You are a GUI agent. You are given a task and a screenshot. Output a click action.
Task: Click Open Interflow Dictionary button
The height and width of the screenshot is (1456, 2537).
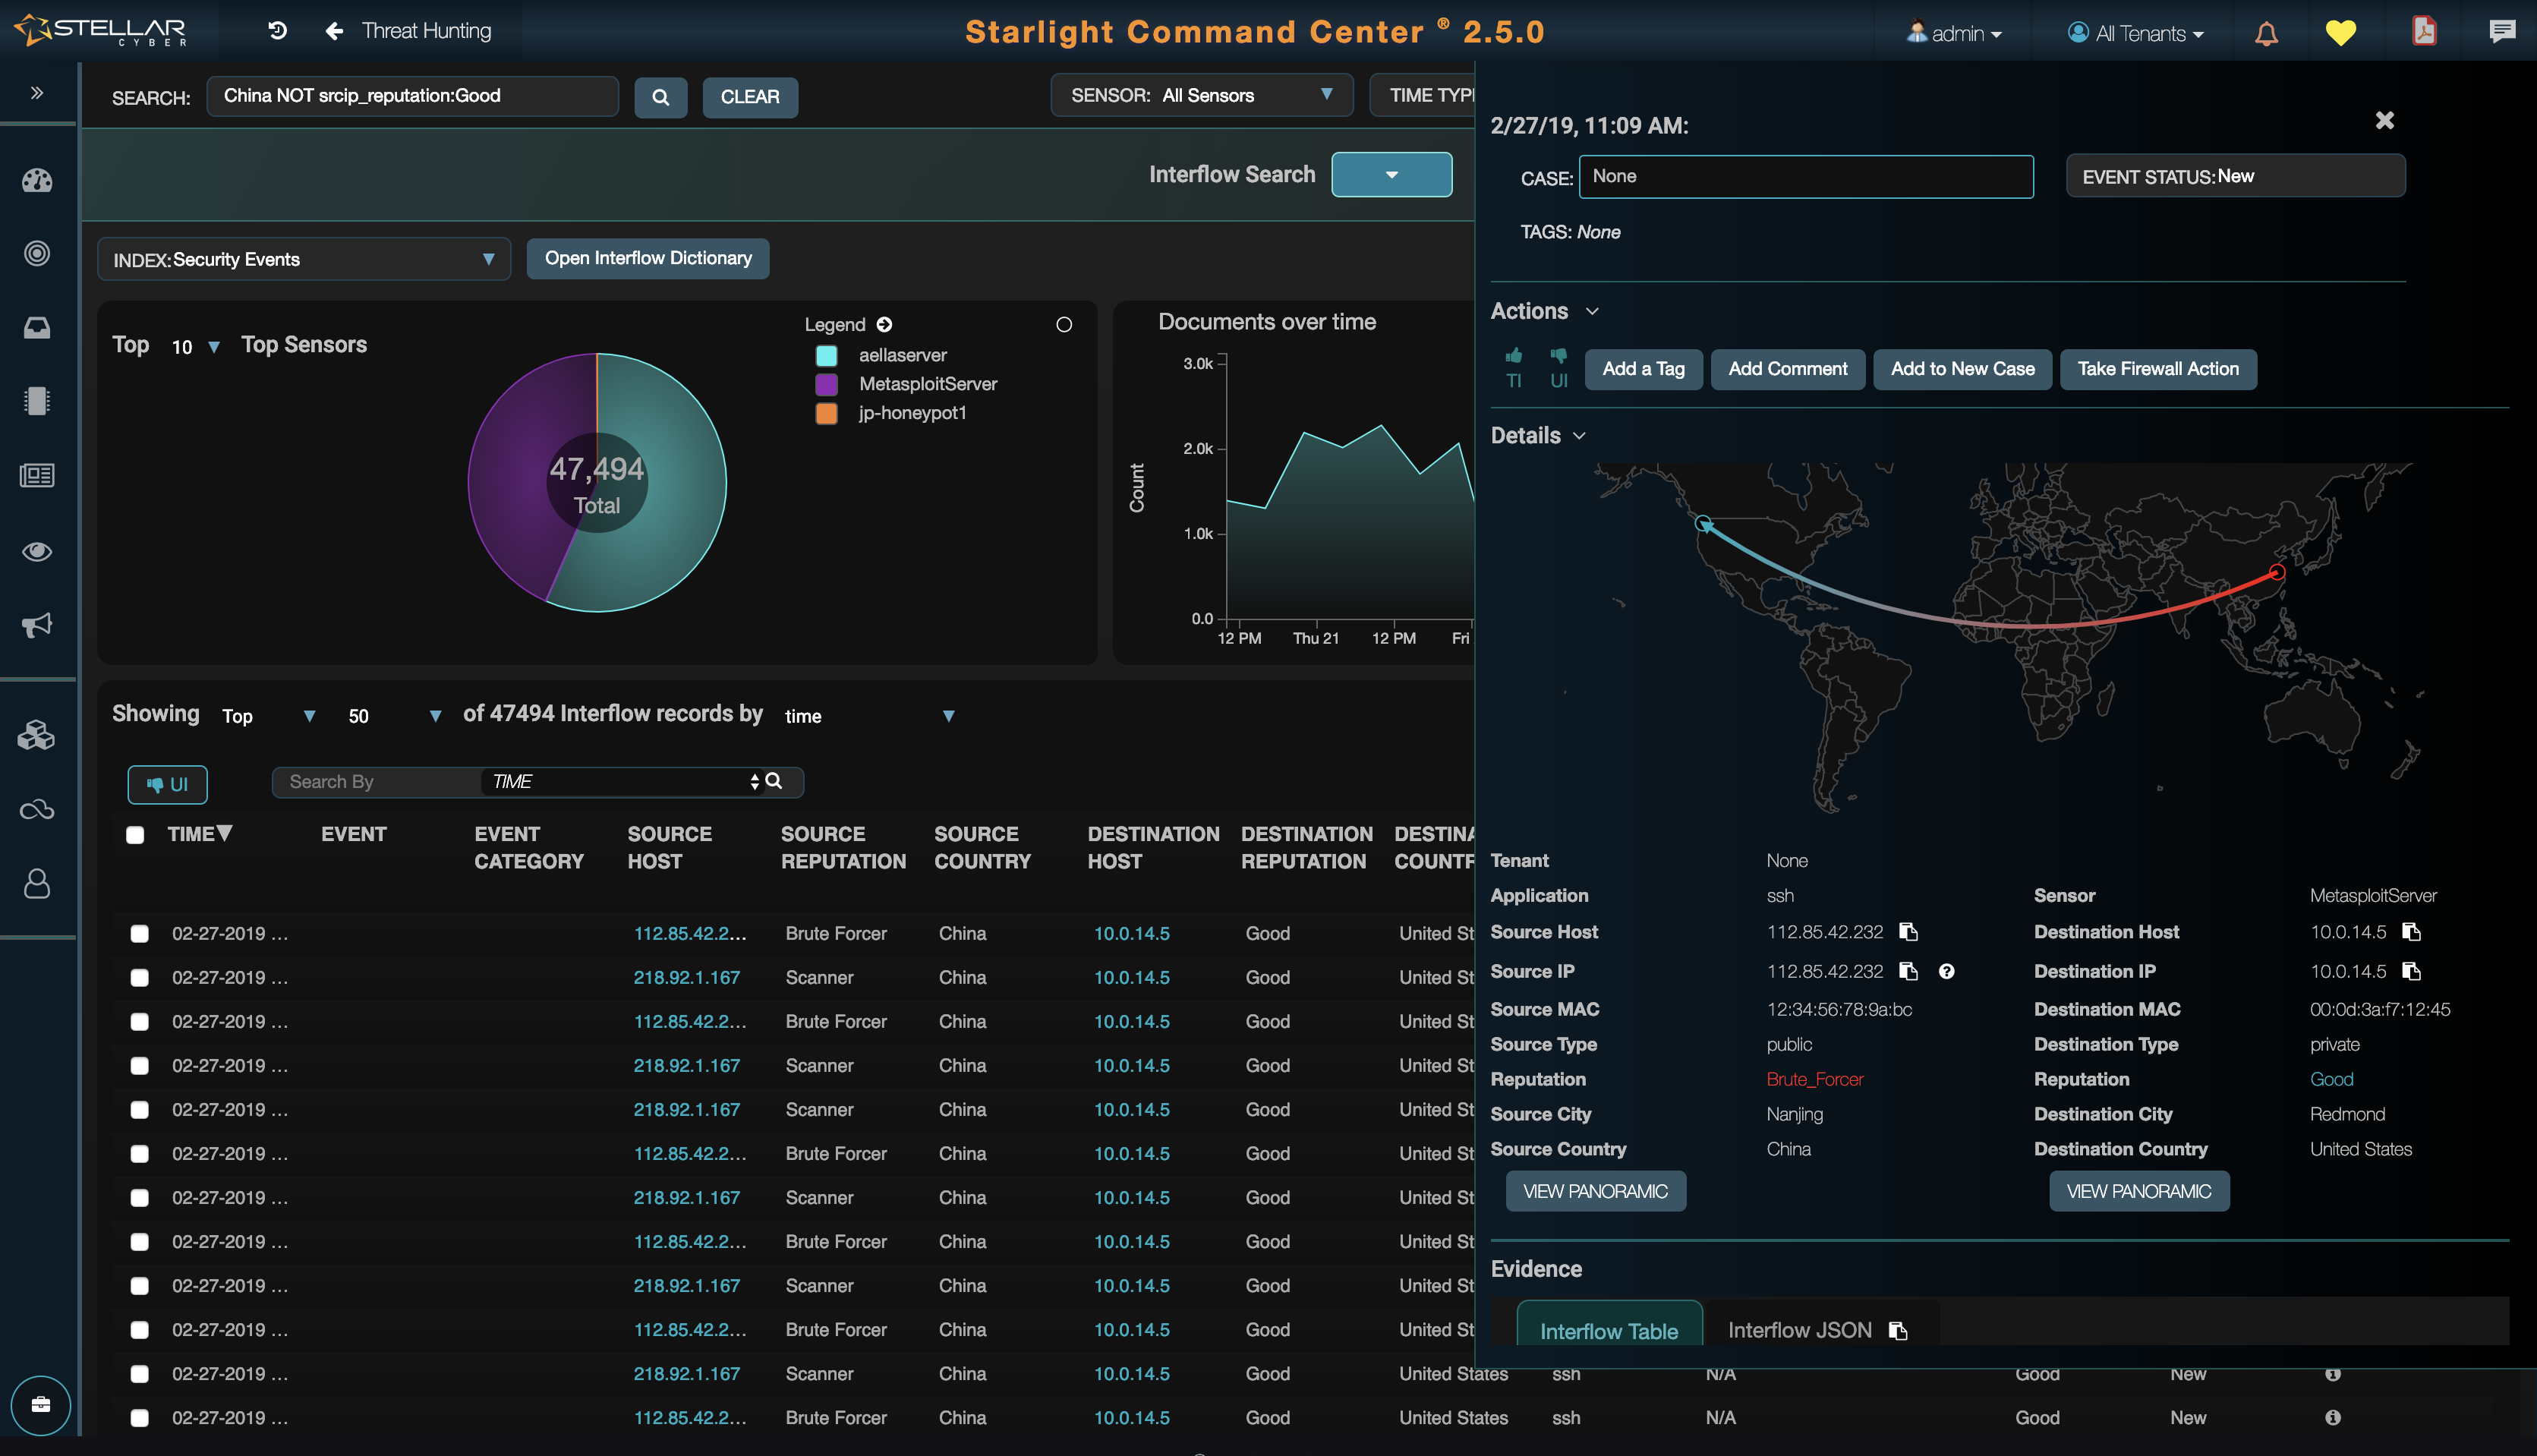click(x=648, y=258)
